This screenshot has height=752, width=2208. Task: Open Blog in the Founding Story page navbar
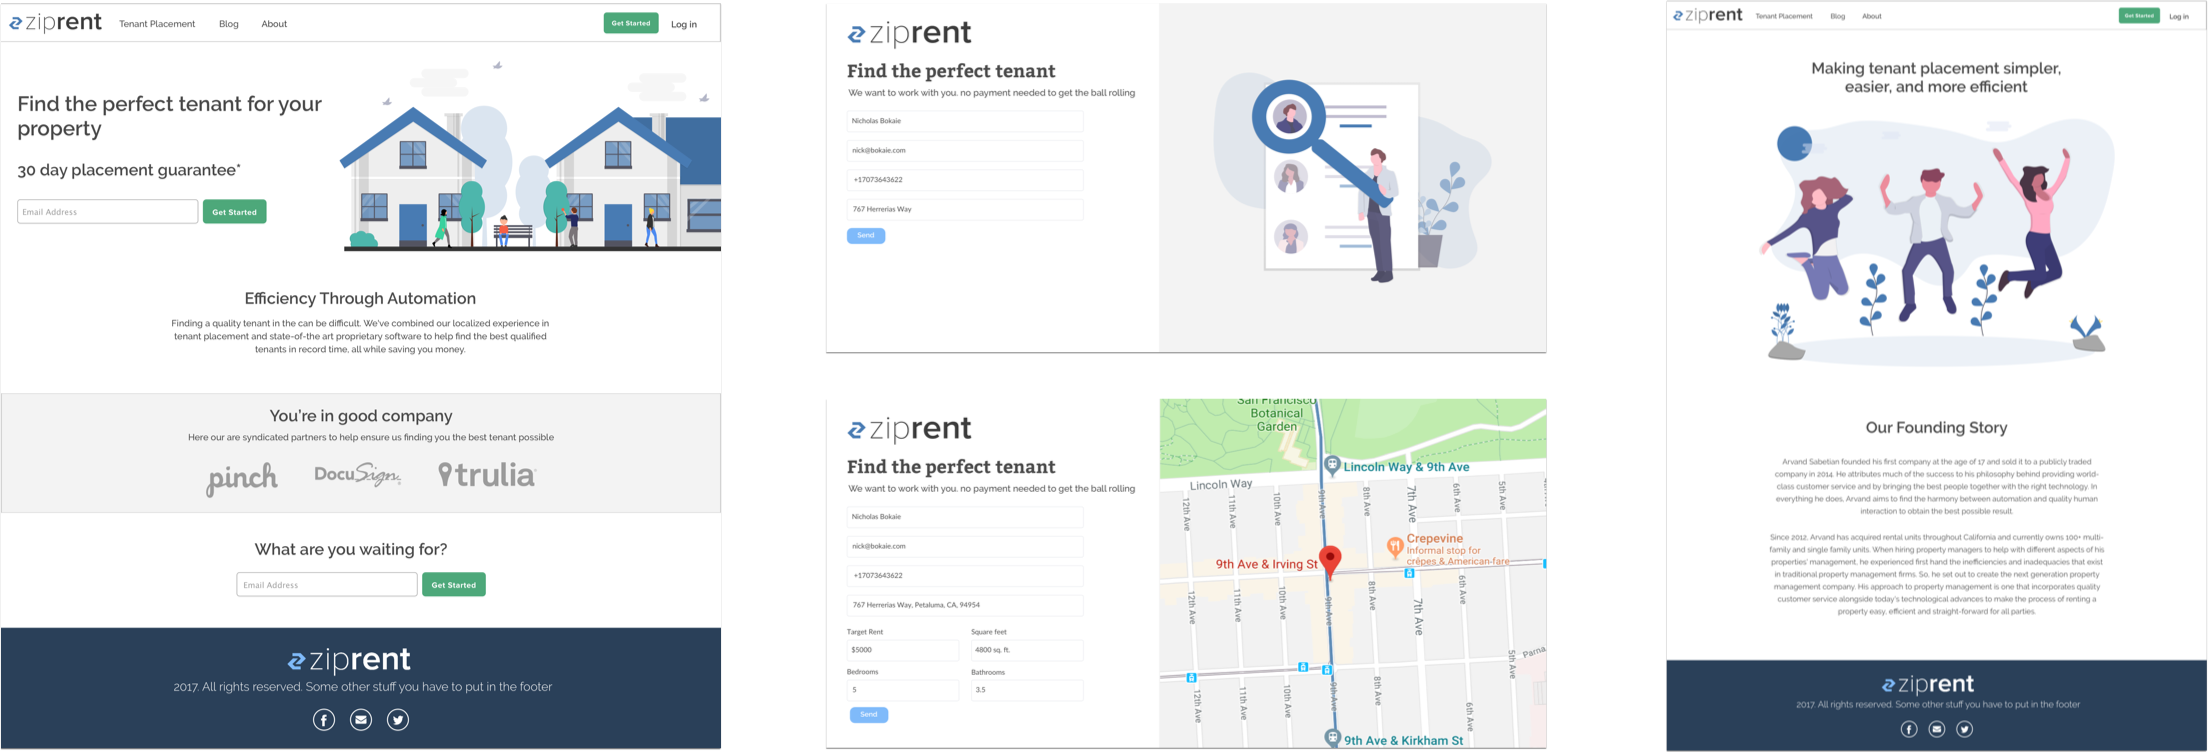[1838, 16]
